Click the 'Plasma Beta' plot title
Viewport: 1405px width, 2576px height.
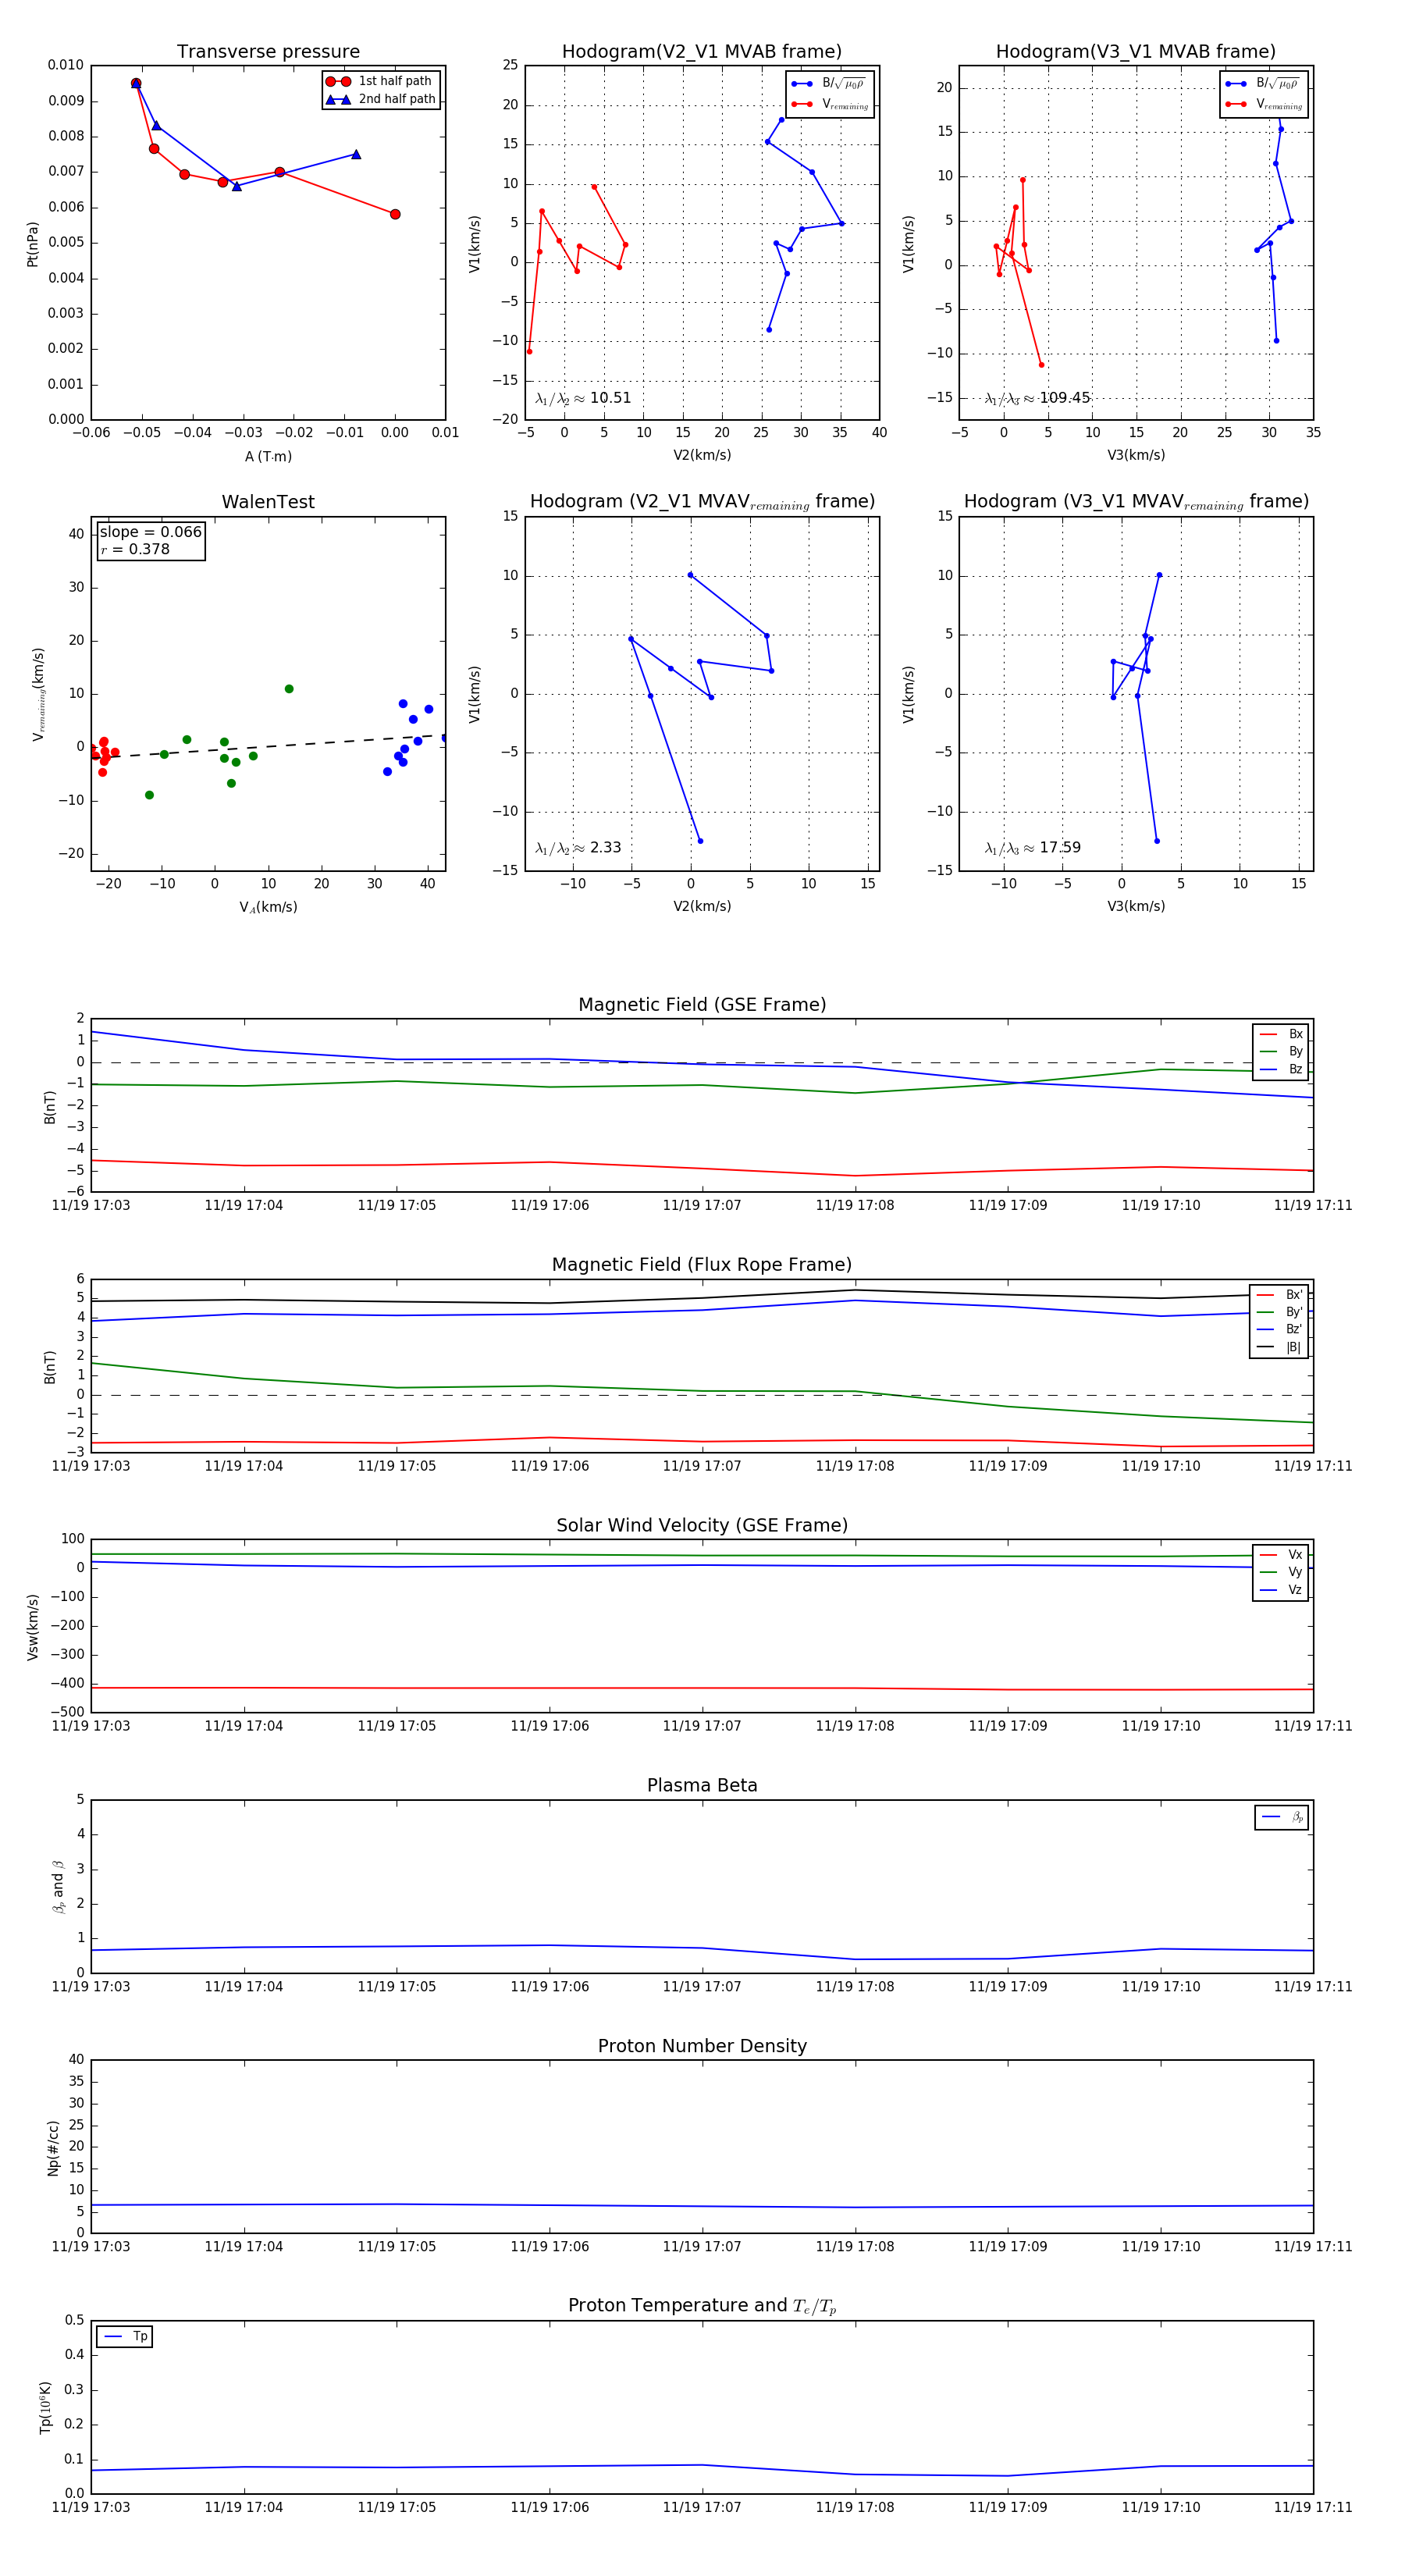point(702,1785)
